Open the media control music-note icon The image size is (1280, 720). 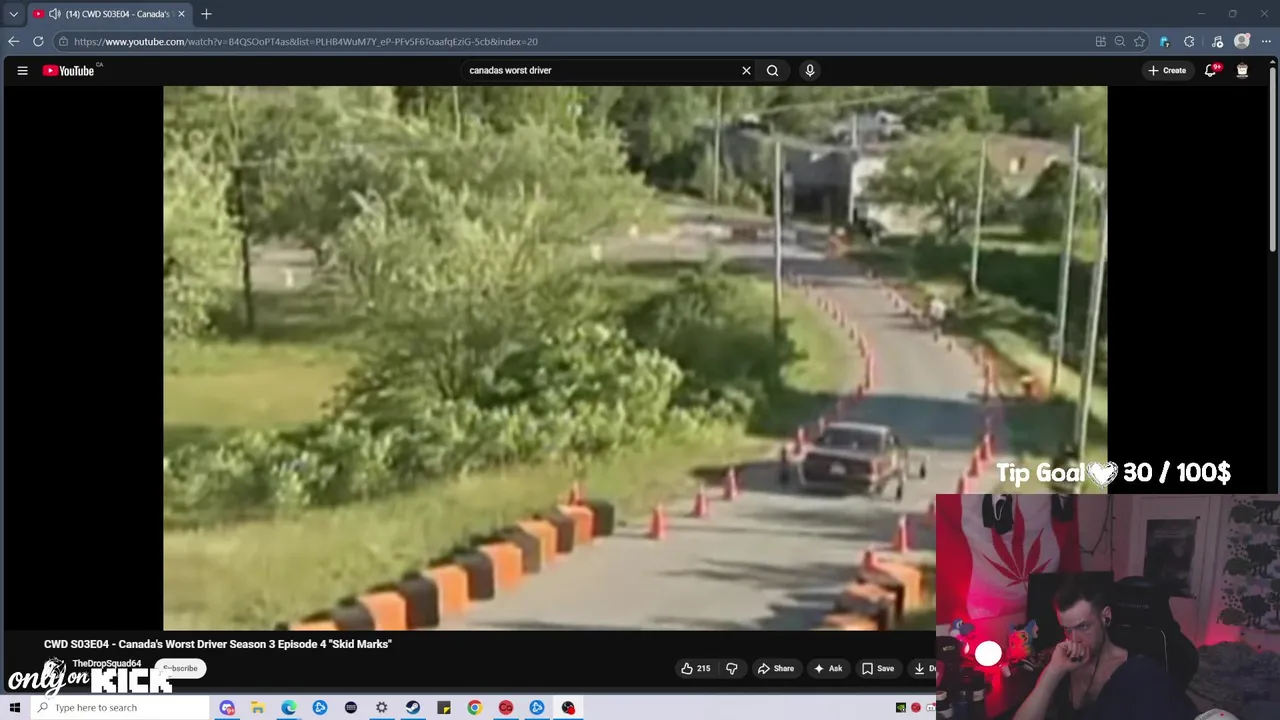point(1217,41)
